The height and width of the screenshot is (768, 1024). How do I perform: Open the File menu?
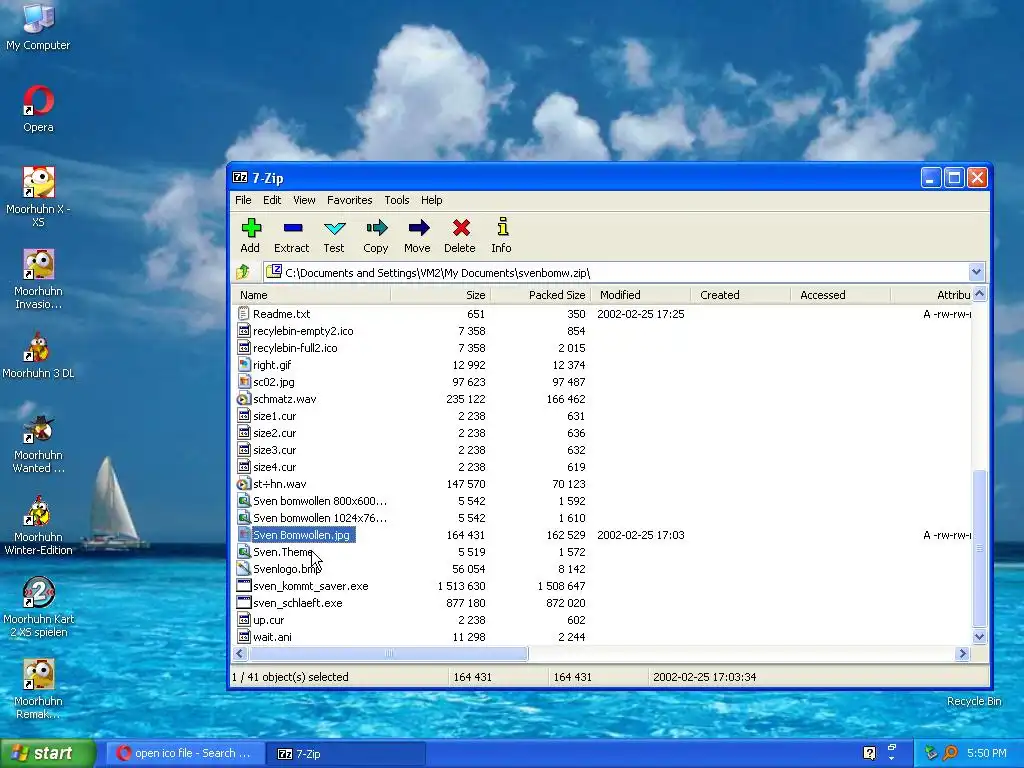pyautogui.click(x=243, y=200)
